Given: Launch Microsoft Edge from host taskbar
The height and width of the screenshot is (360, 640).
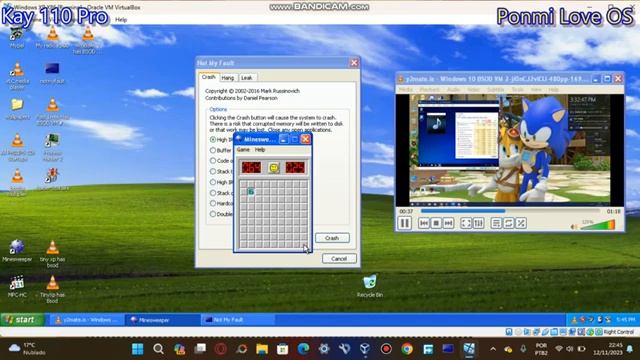Looking at the screenshot, I should tap(303, 349).
